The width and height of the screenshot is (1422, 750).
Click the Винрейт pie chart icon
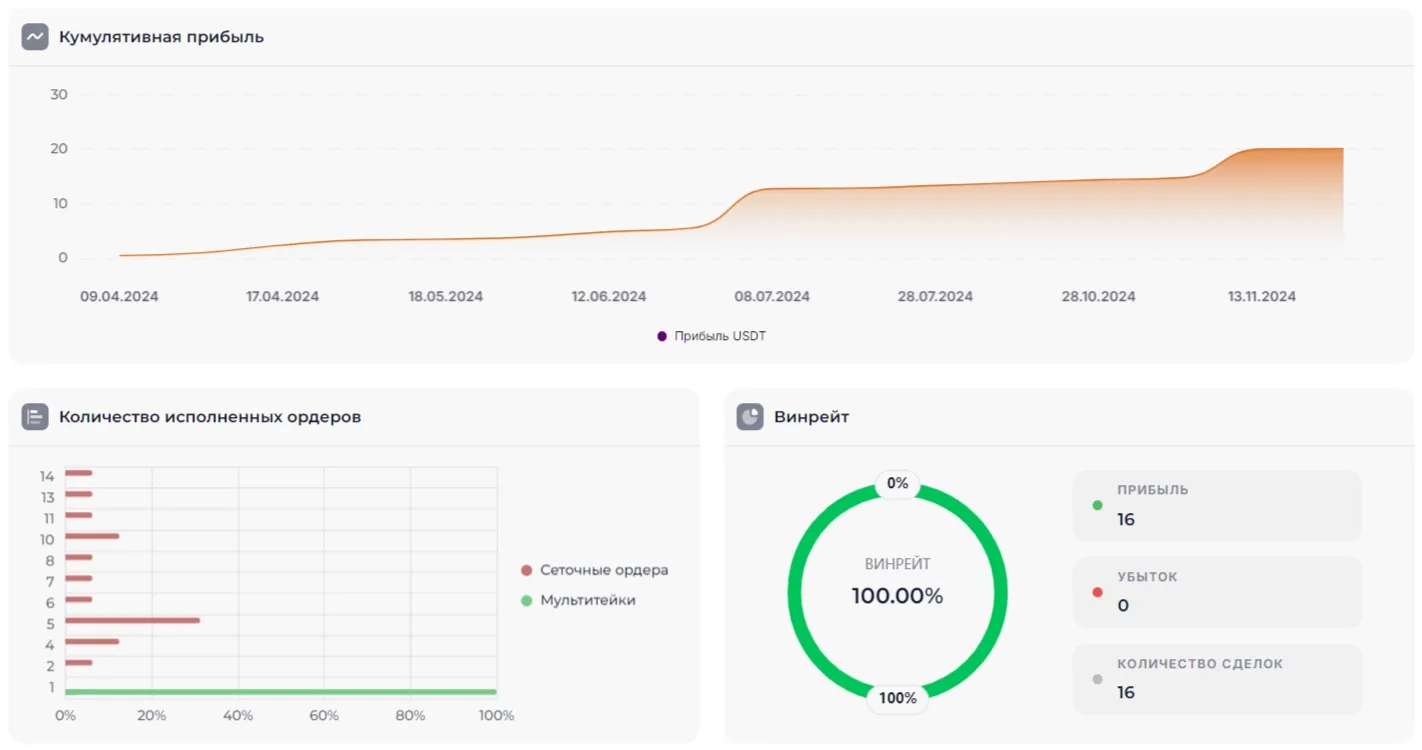pyautogui.click(x=750, y=417)
